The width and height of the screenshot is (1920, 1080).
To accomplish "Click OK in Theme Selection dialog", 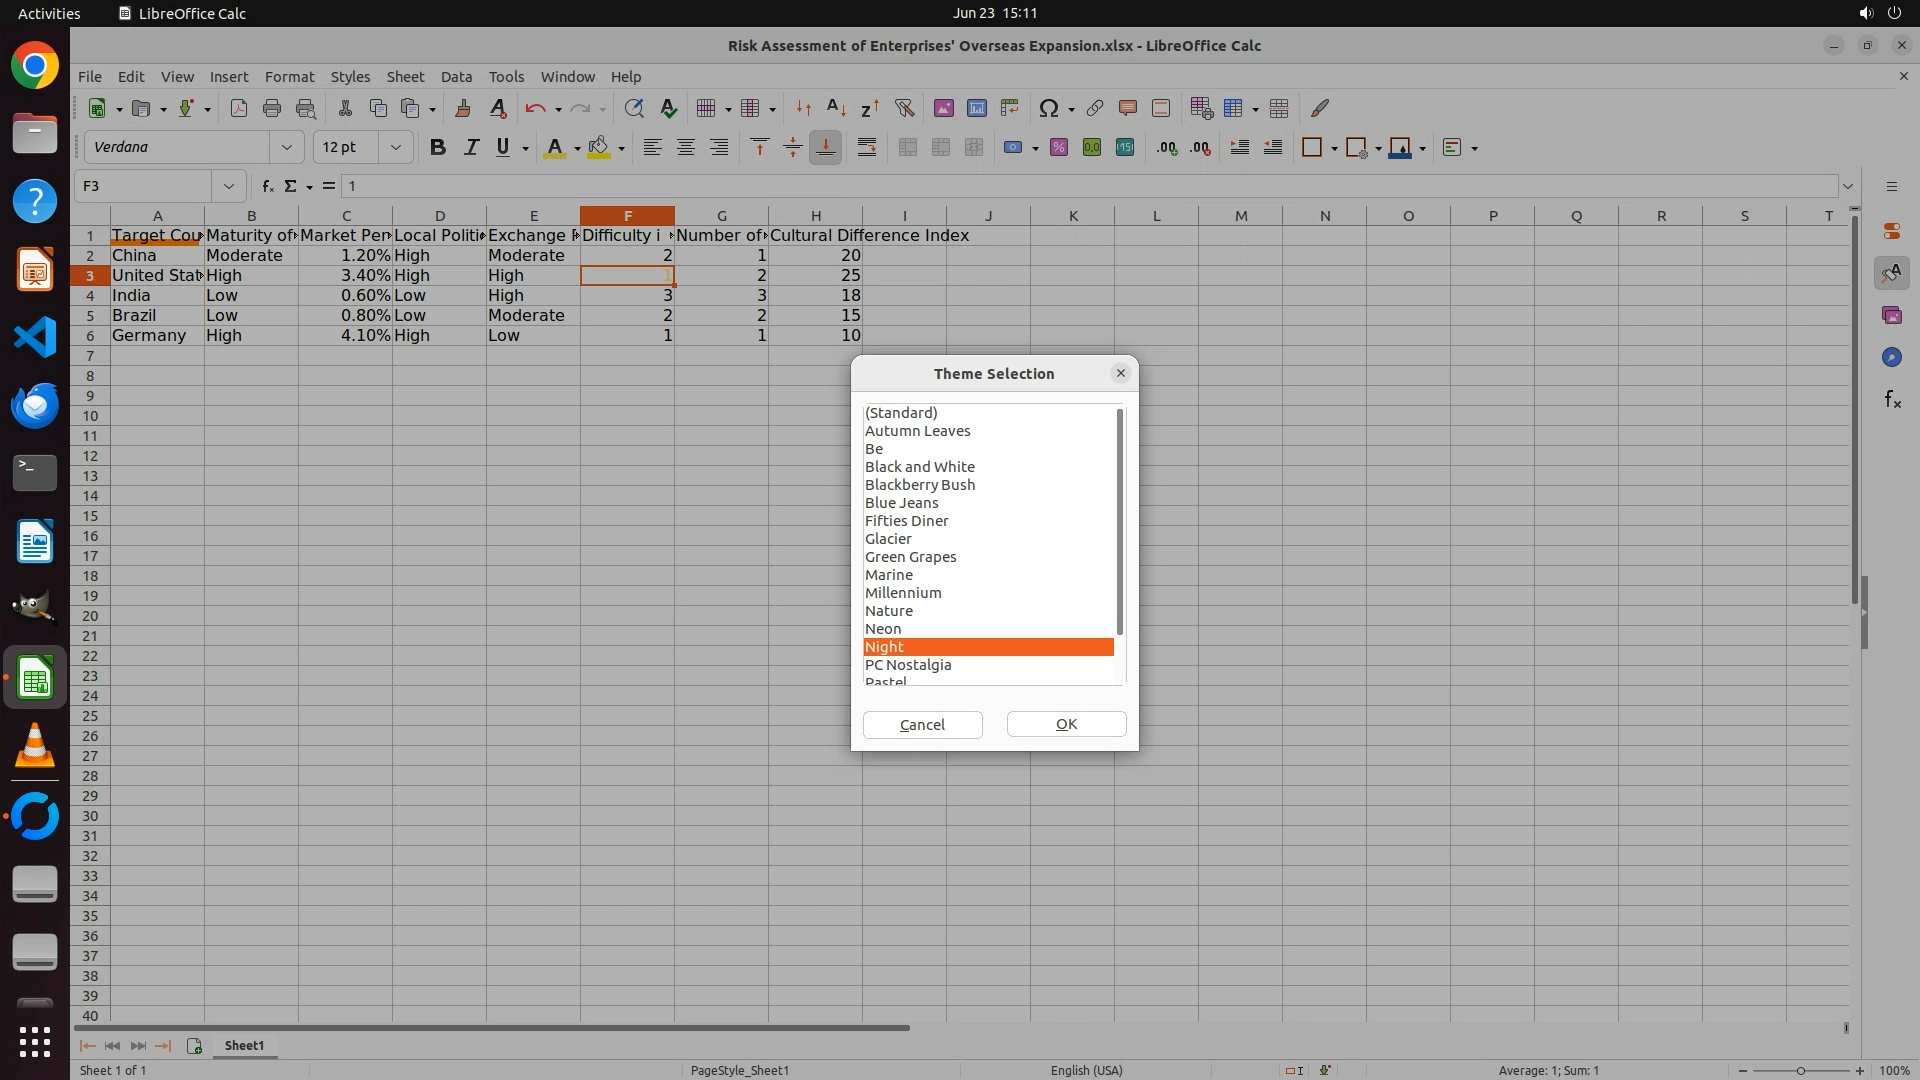I will pyautogui.click(x=1066, y=724).
